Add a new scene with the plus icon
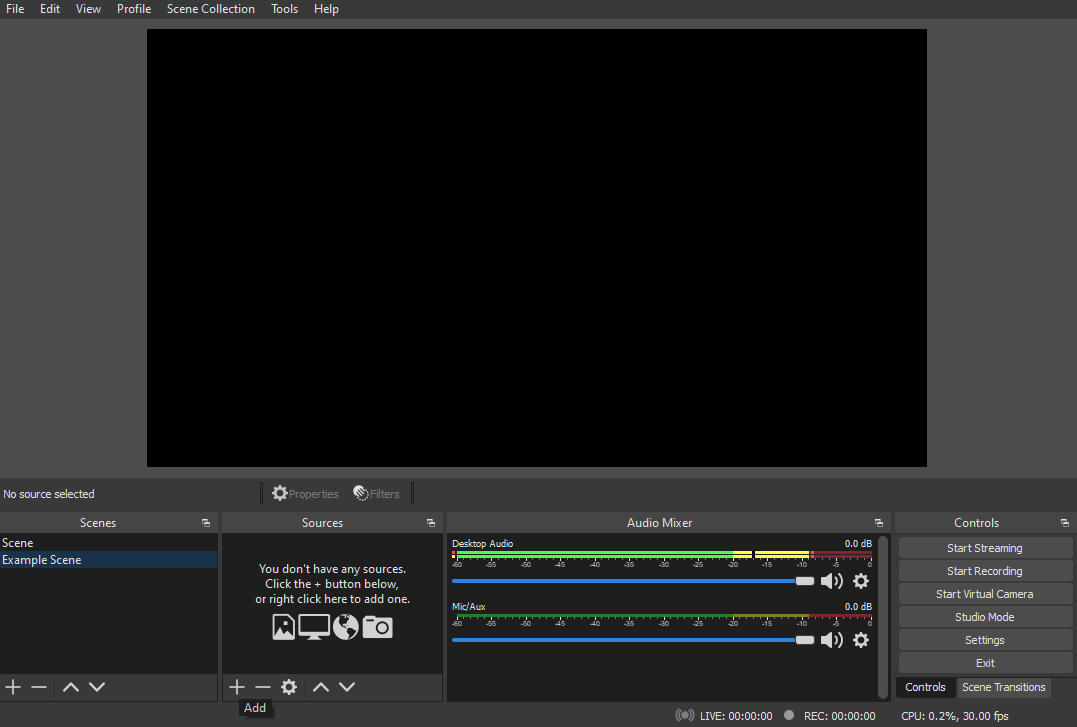1077x727 pixels. point(13,686)
